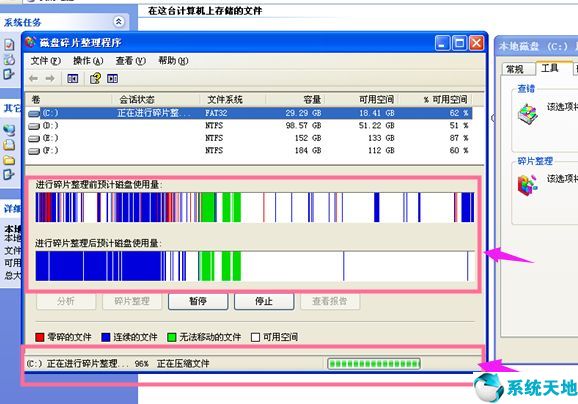The width and height of the screenshot is (578, 404).
Task: Open the 操作(A) menu
Action: coord(88,61)
